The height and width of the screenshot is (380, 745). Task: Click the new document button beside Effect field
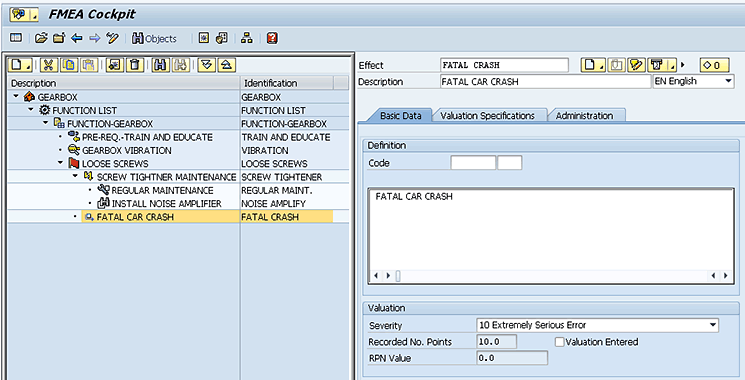pyautogui.click(x=593, y=65)
